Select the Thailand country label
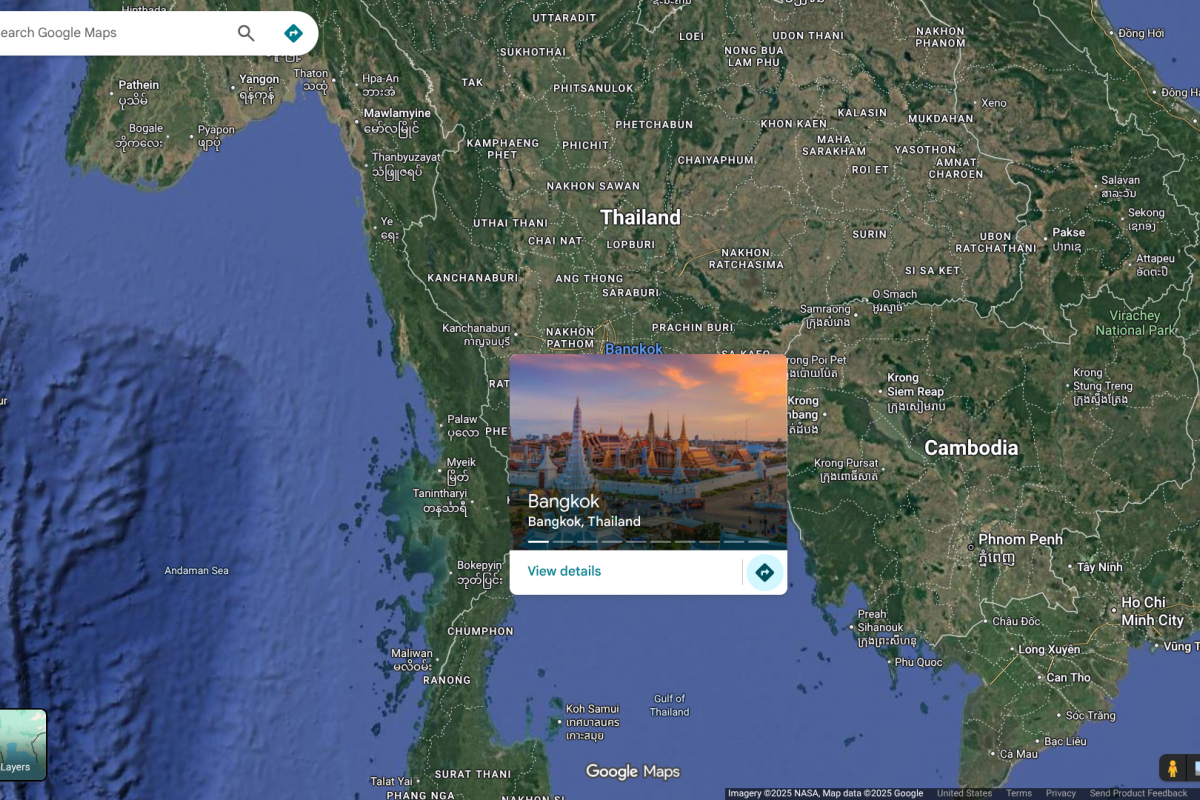This screenshot has width=1200, height=800. pyautogui.click(x=640, y=217)
